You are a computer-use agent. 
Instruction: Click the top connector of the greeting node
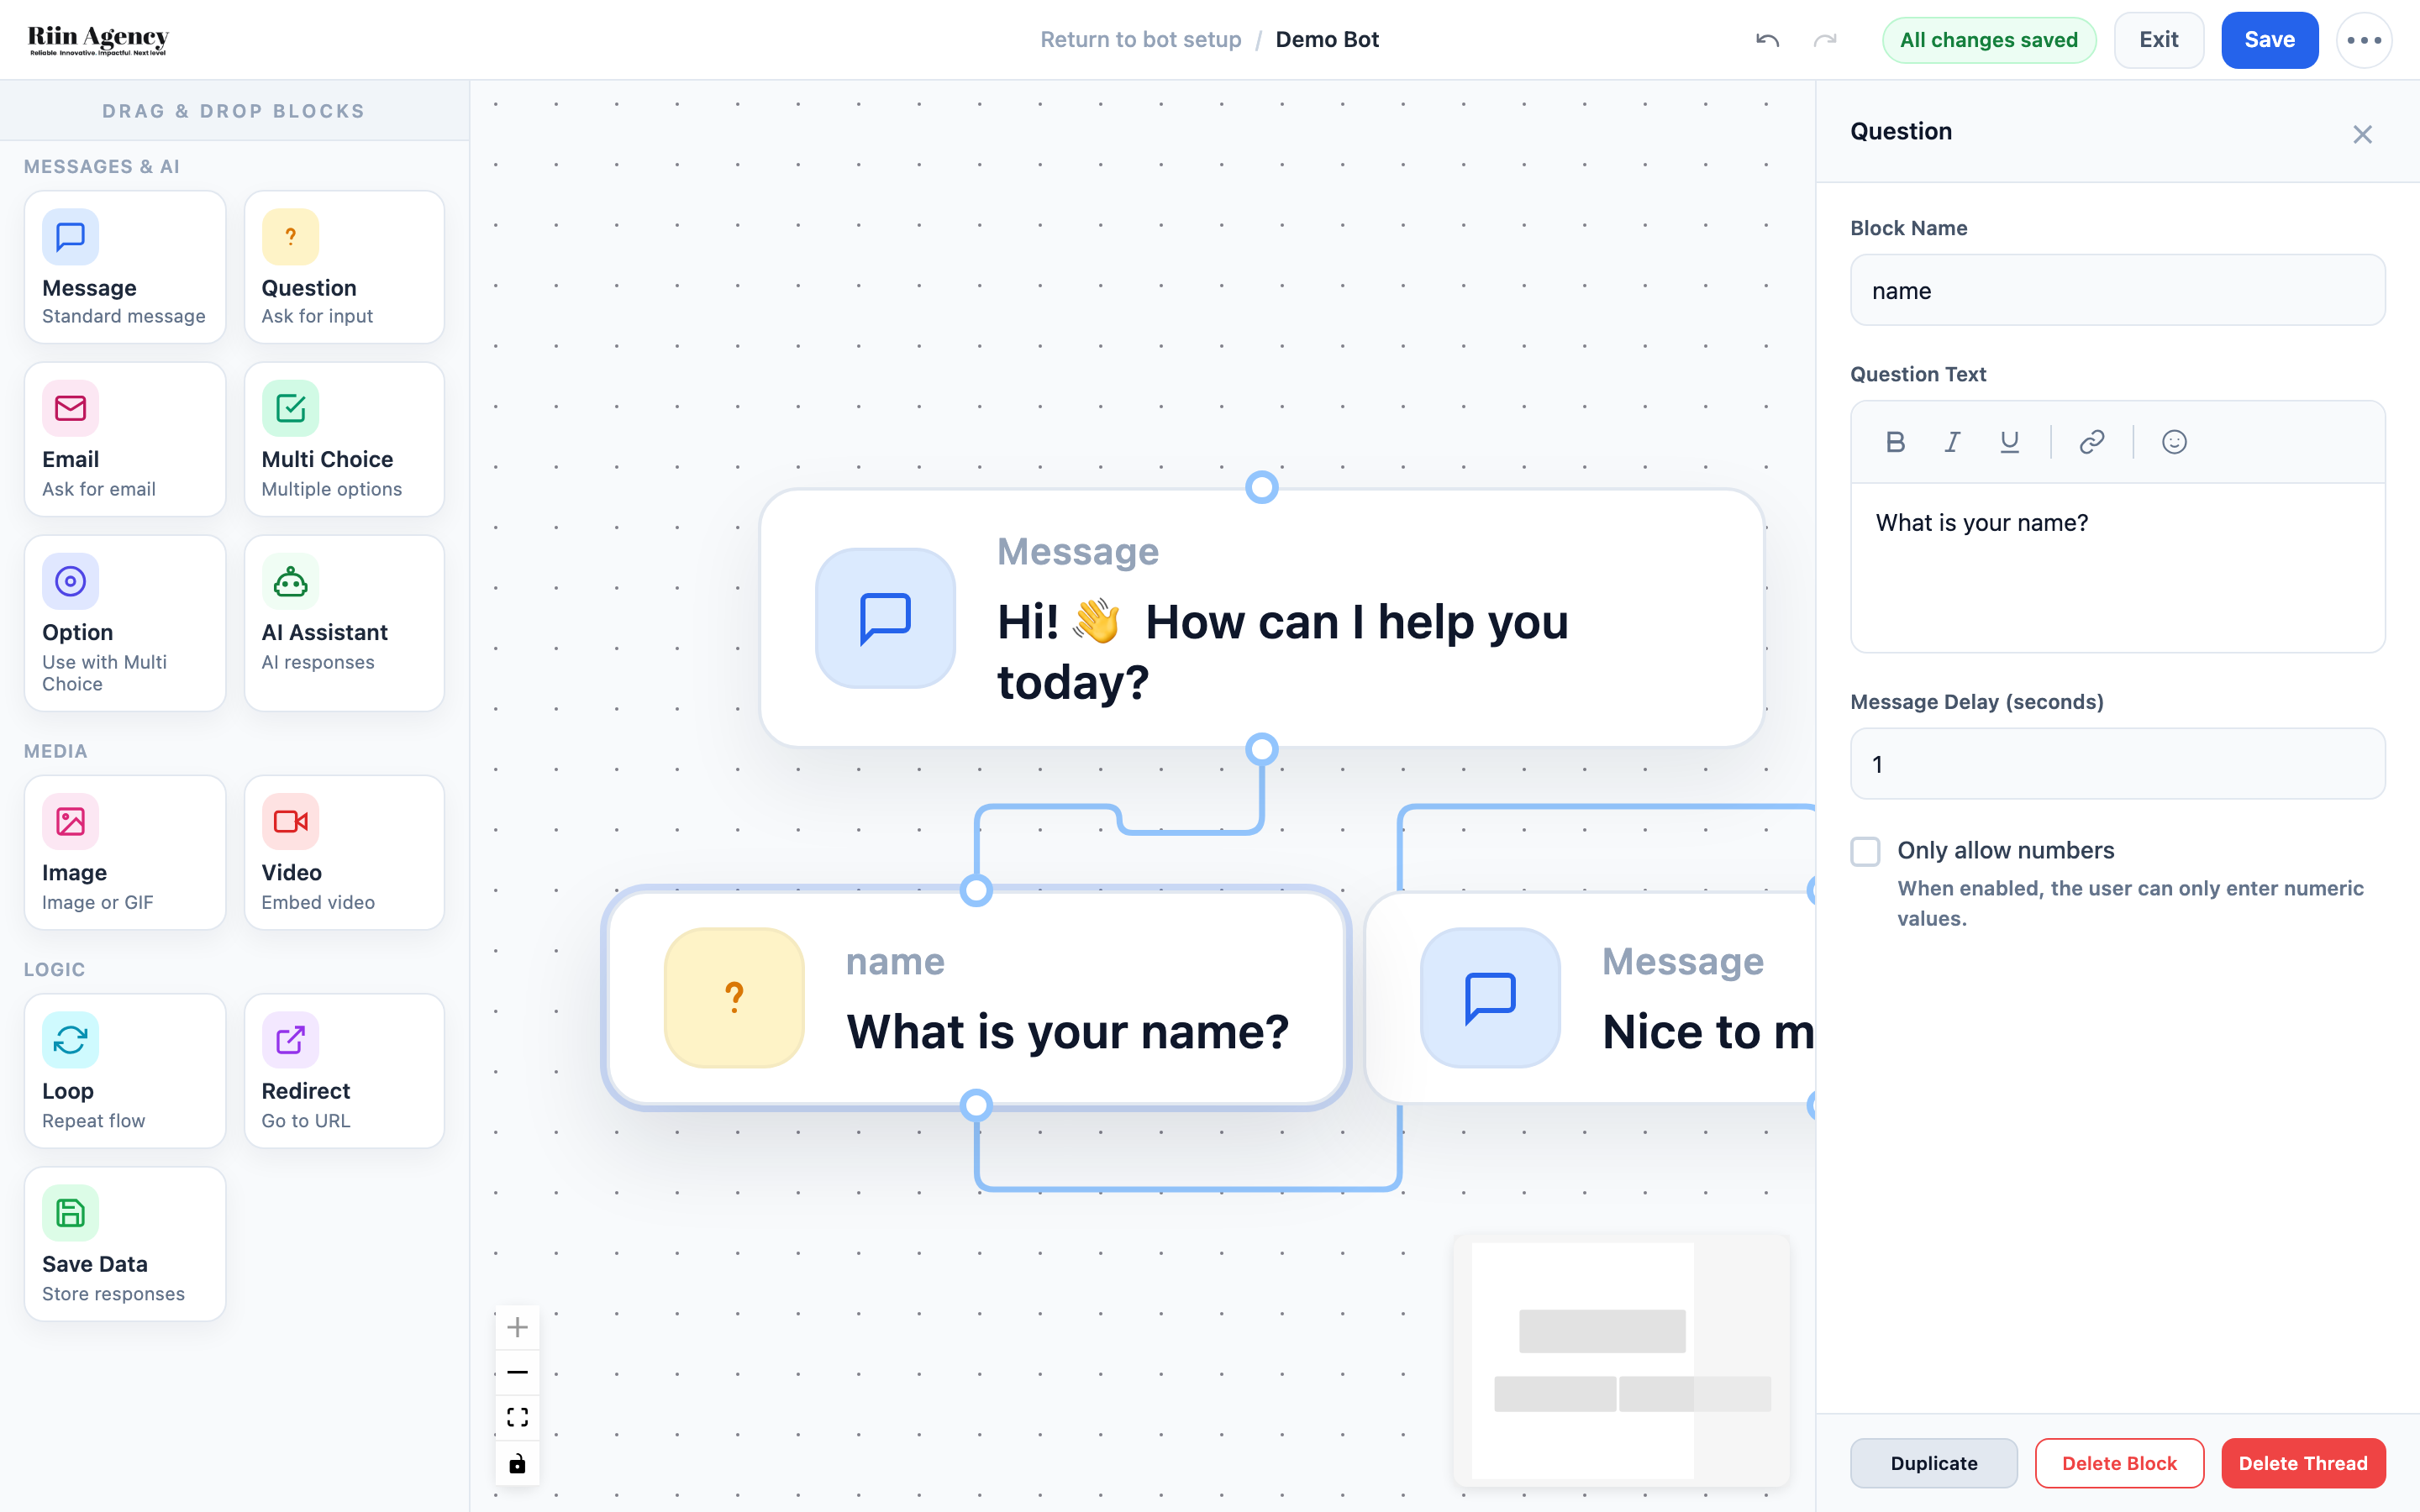(x=1262, y=487)
